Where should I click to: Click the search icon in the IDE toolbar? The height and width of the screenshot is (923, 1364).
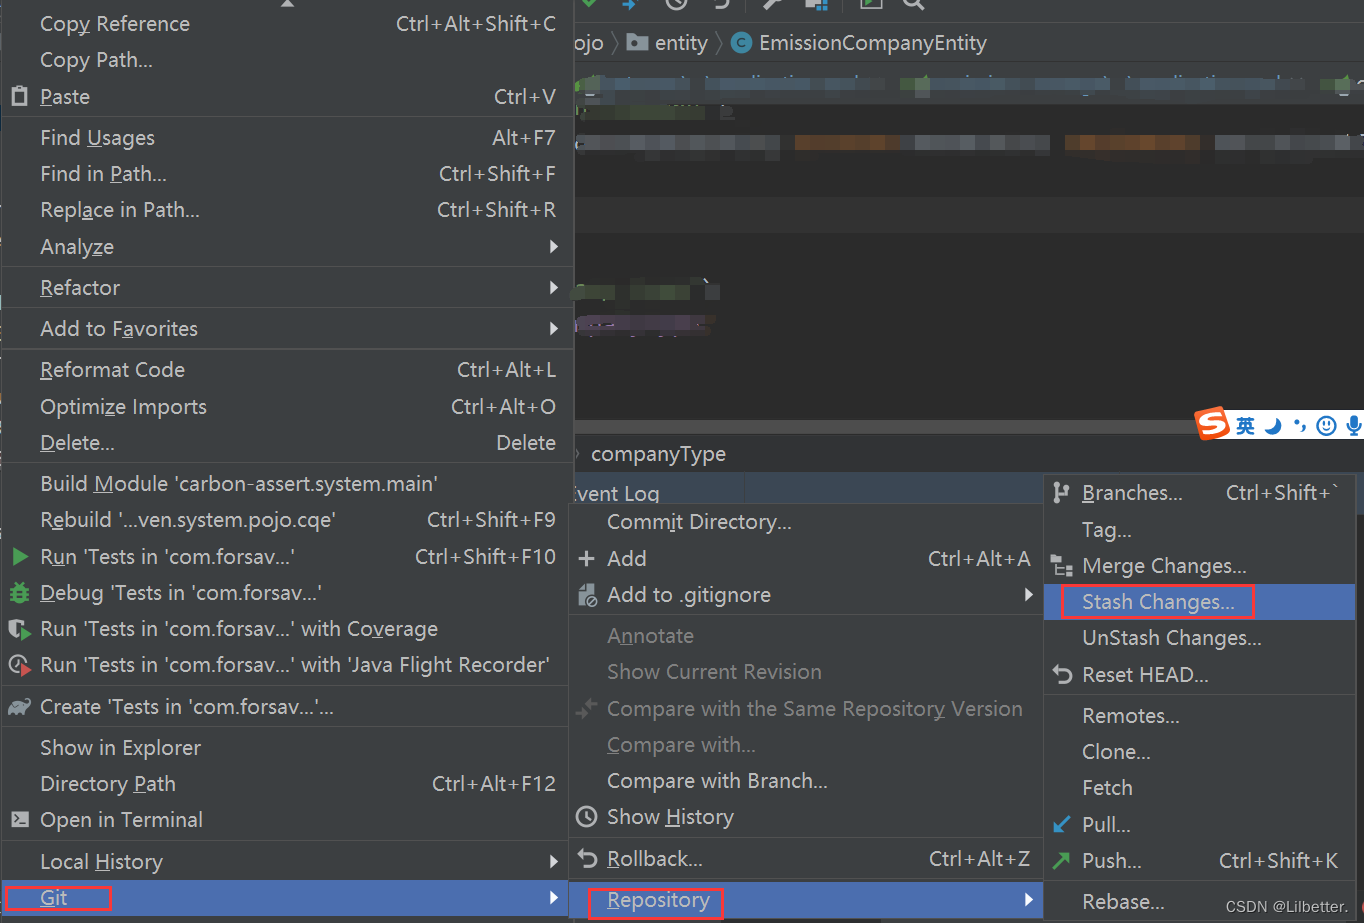tap(913, 8)
